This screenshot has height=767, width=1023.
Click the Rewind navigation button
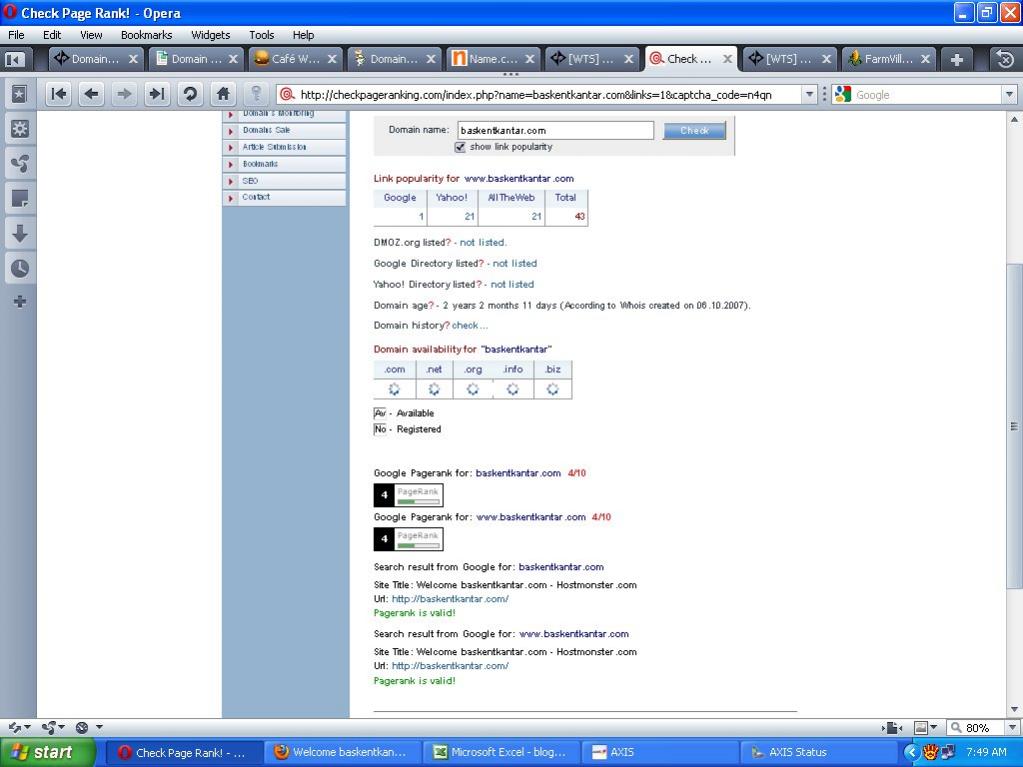tap(59, 95)
